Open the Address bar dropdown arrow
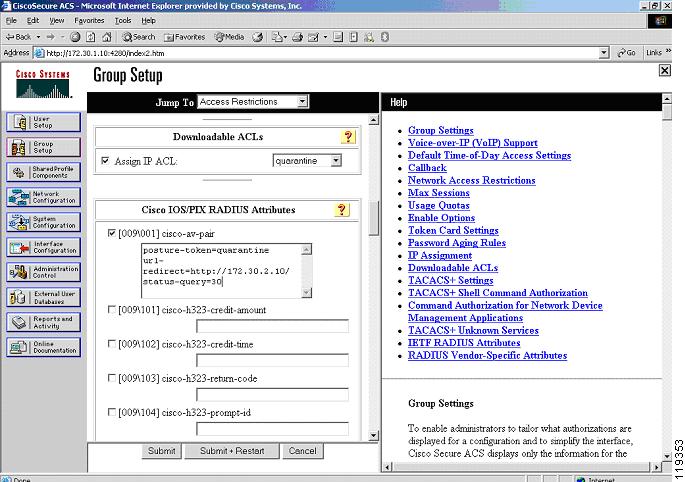This screenshot has height=482, width=685. 604,53
